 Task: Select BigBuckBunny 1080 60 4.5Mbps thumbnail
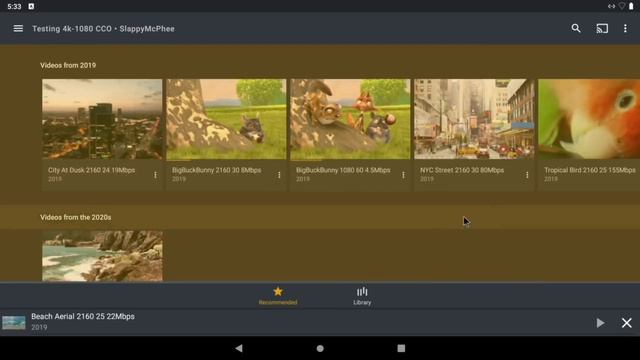click(350, 119)
